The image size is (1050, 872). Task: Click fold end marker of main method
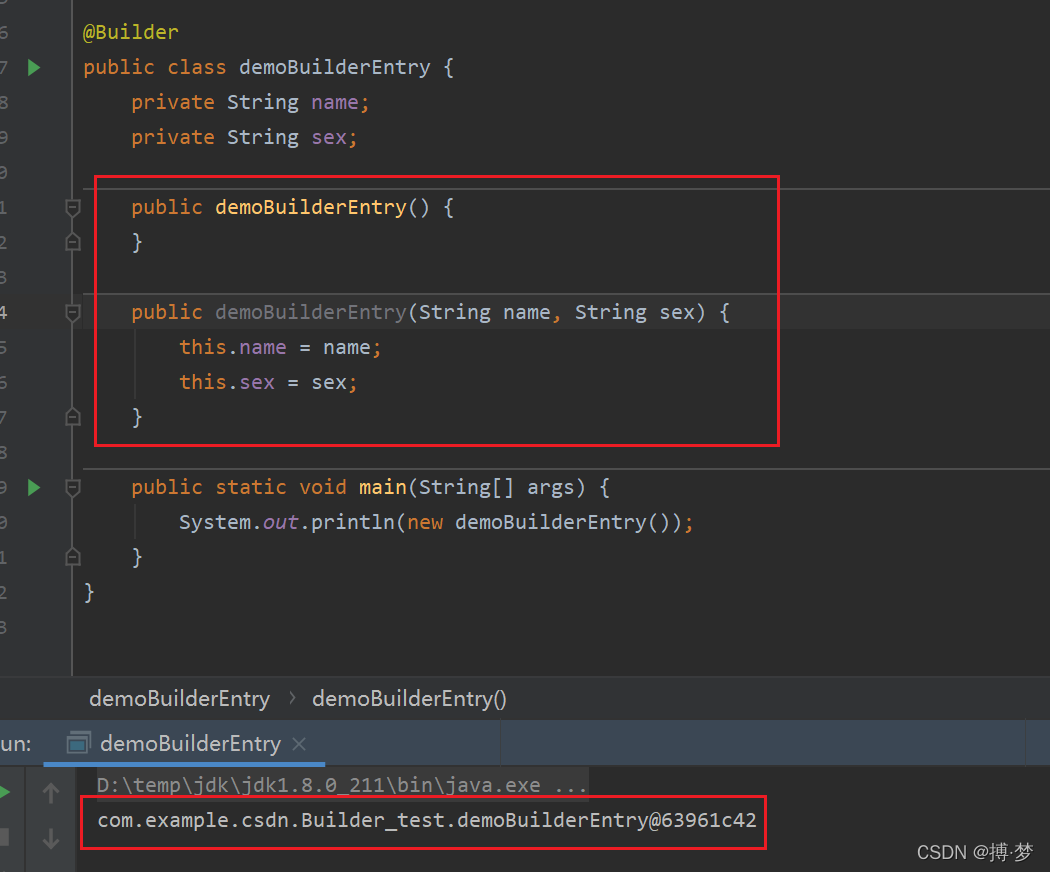pos(73,557)
